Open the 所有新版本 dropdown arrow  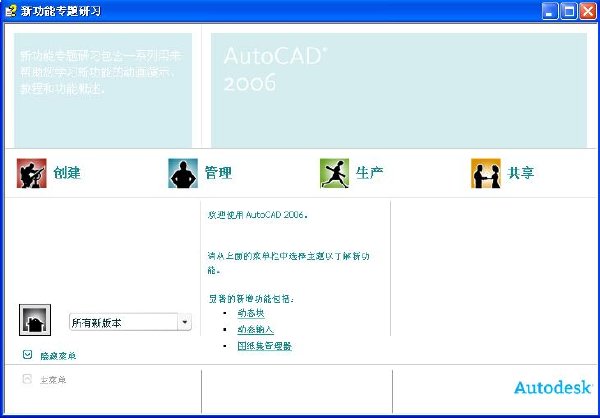click(x=184, y=322)
